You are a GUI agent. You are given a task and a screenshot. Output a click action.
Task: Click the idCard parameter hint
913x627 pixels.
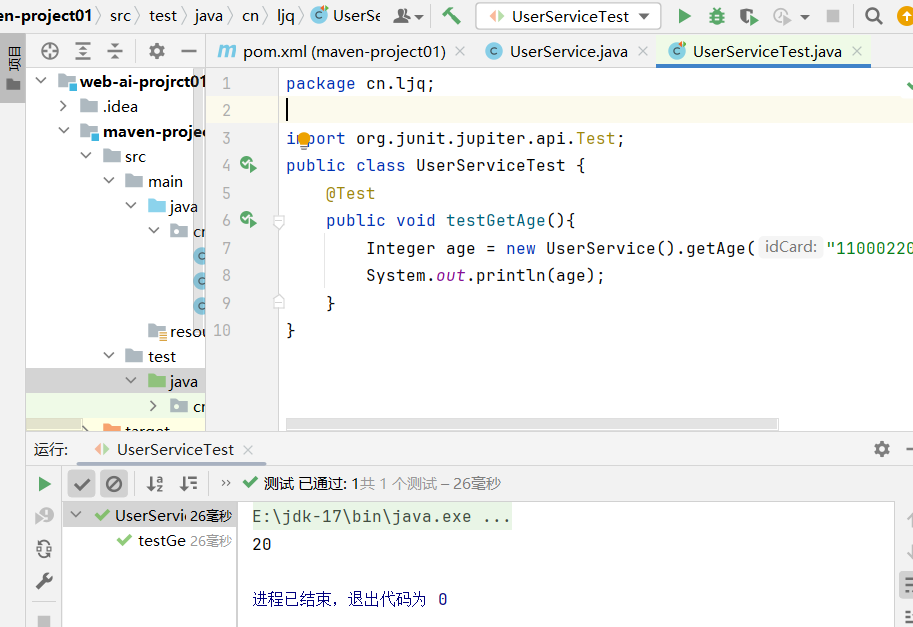[x=790, y=247]
